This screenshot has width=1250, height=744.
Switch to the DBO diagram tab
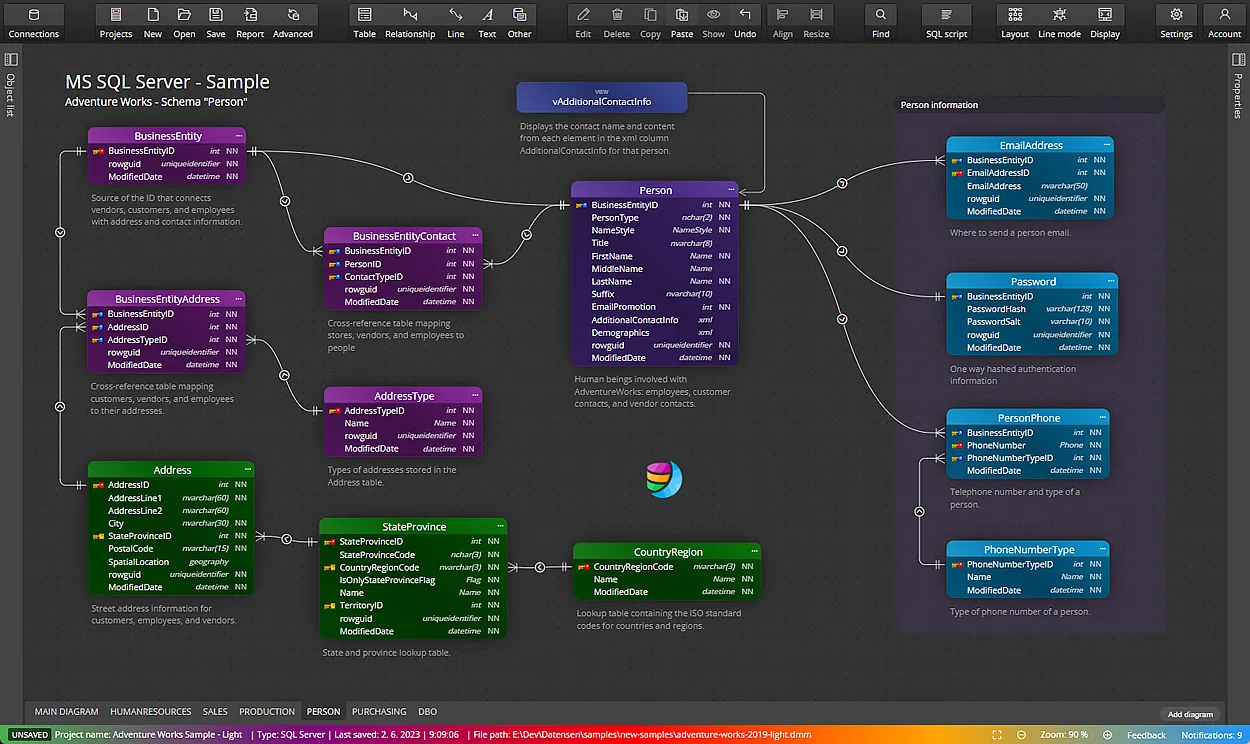pyautogui.click(x=427, y=712)
